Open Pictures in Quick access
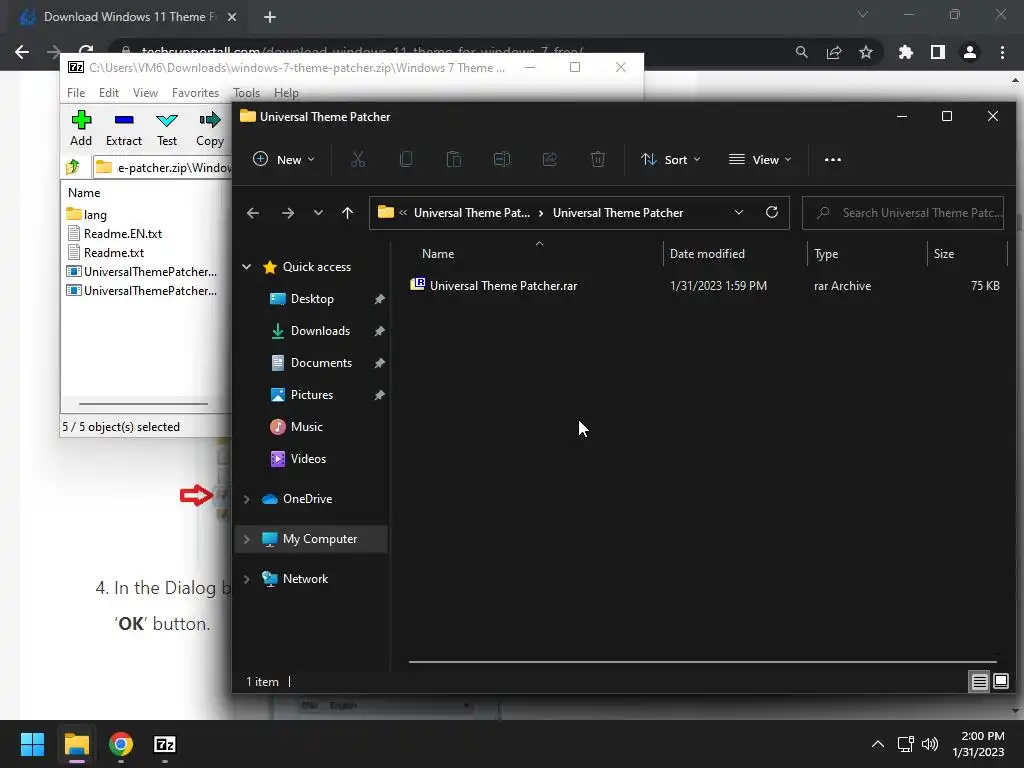 (312, 394)
